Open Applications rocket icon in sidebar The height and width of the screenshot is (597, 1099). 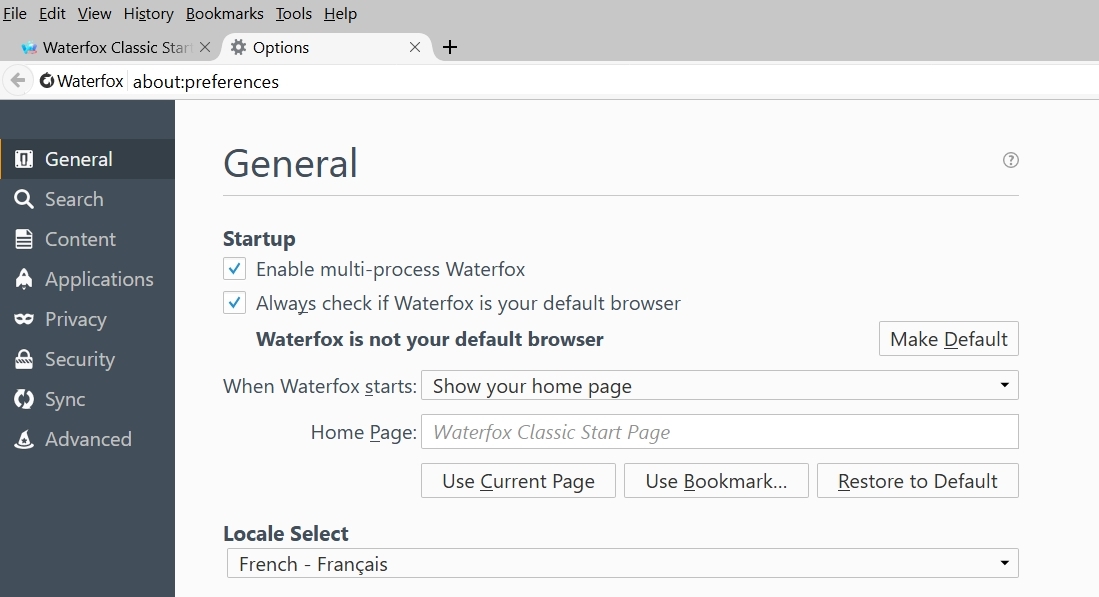(24, 279)
